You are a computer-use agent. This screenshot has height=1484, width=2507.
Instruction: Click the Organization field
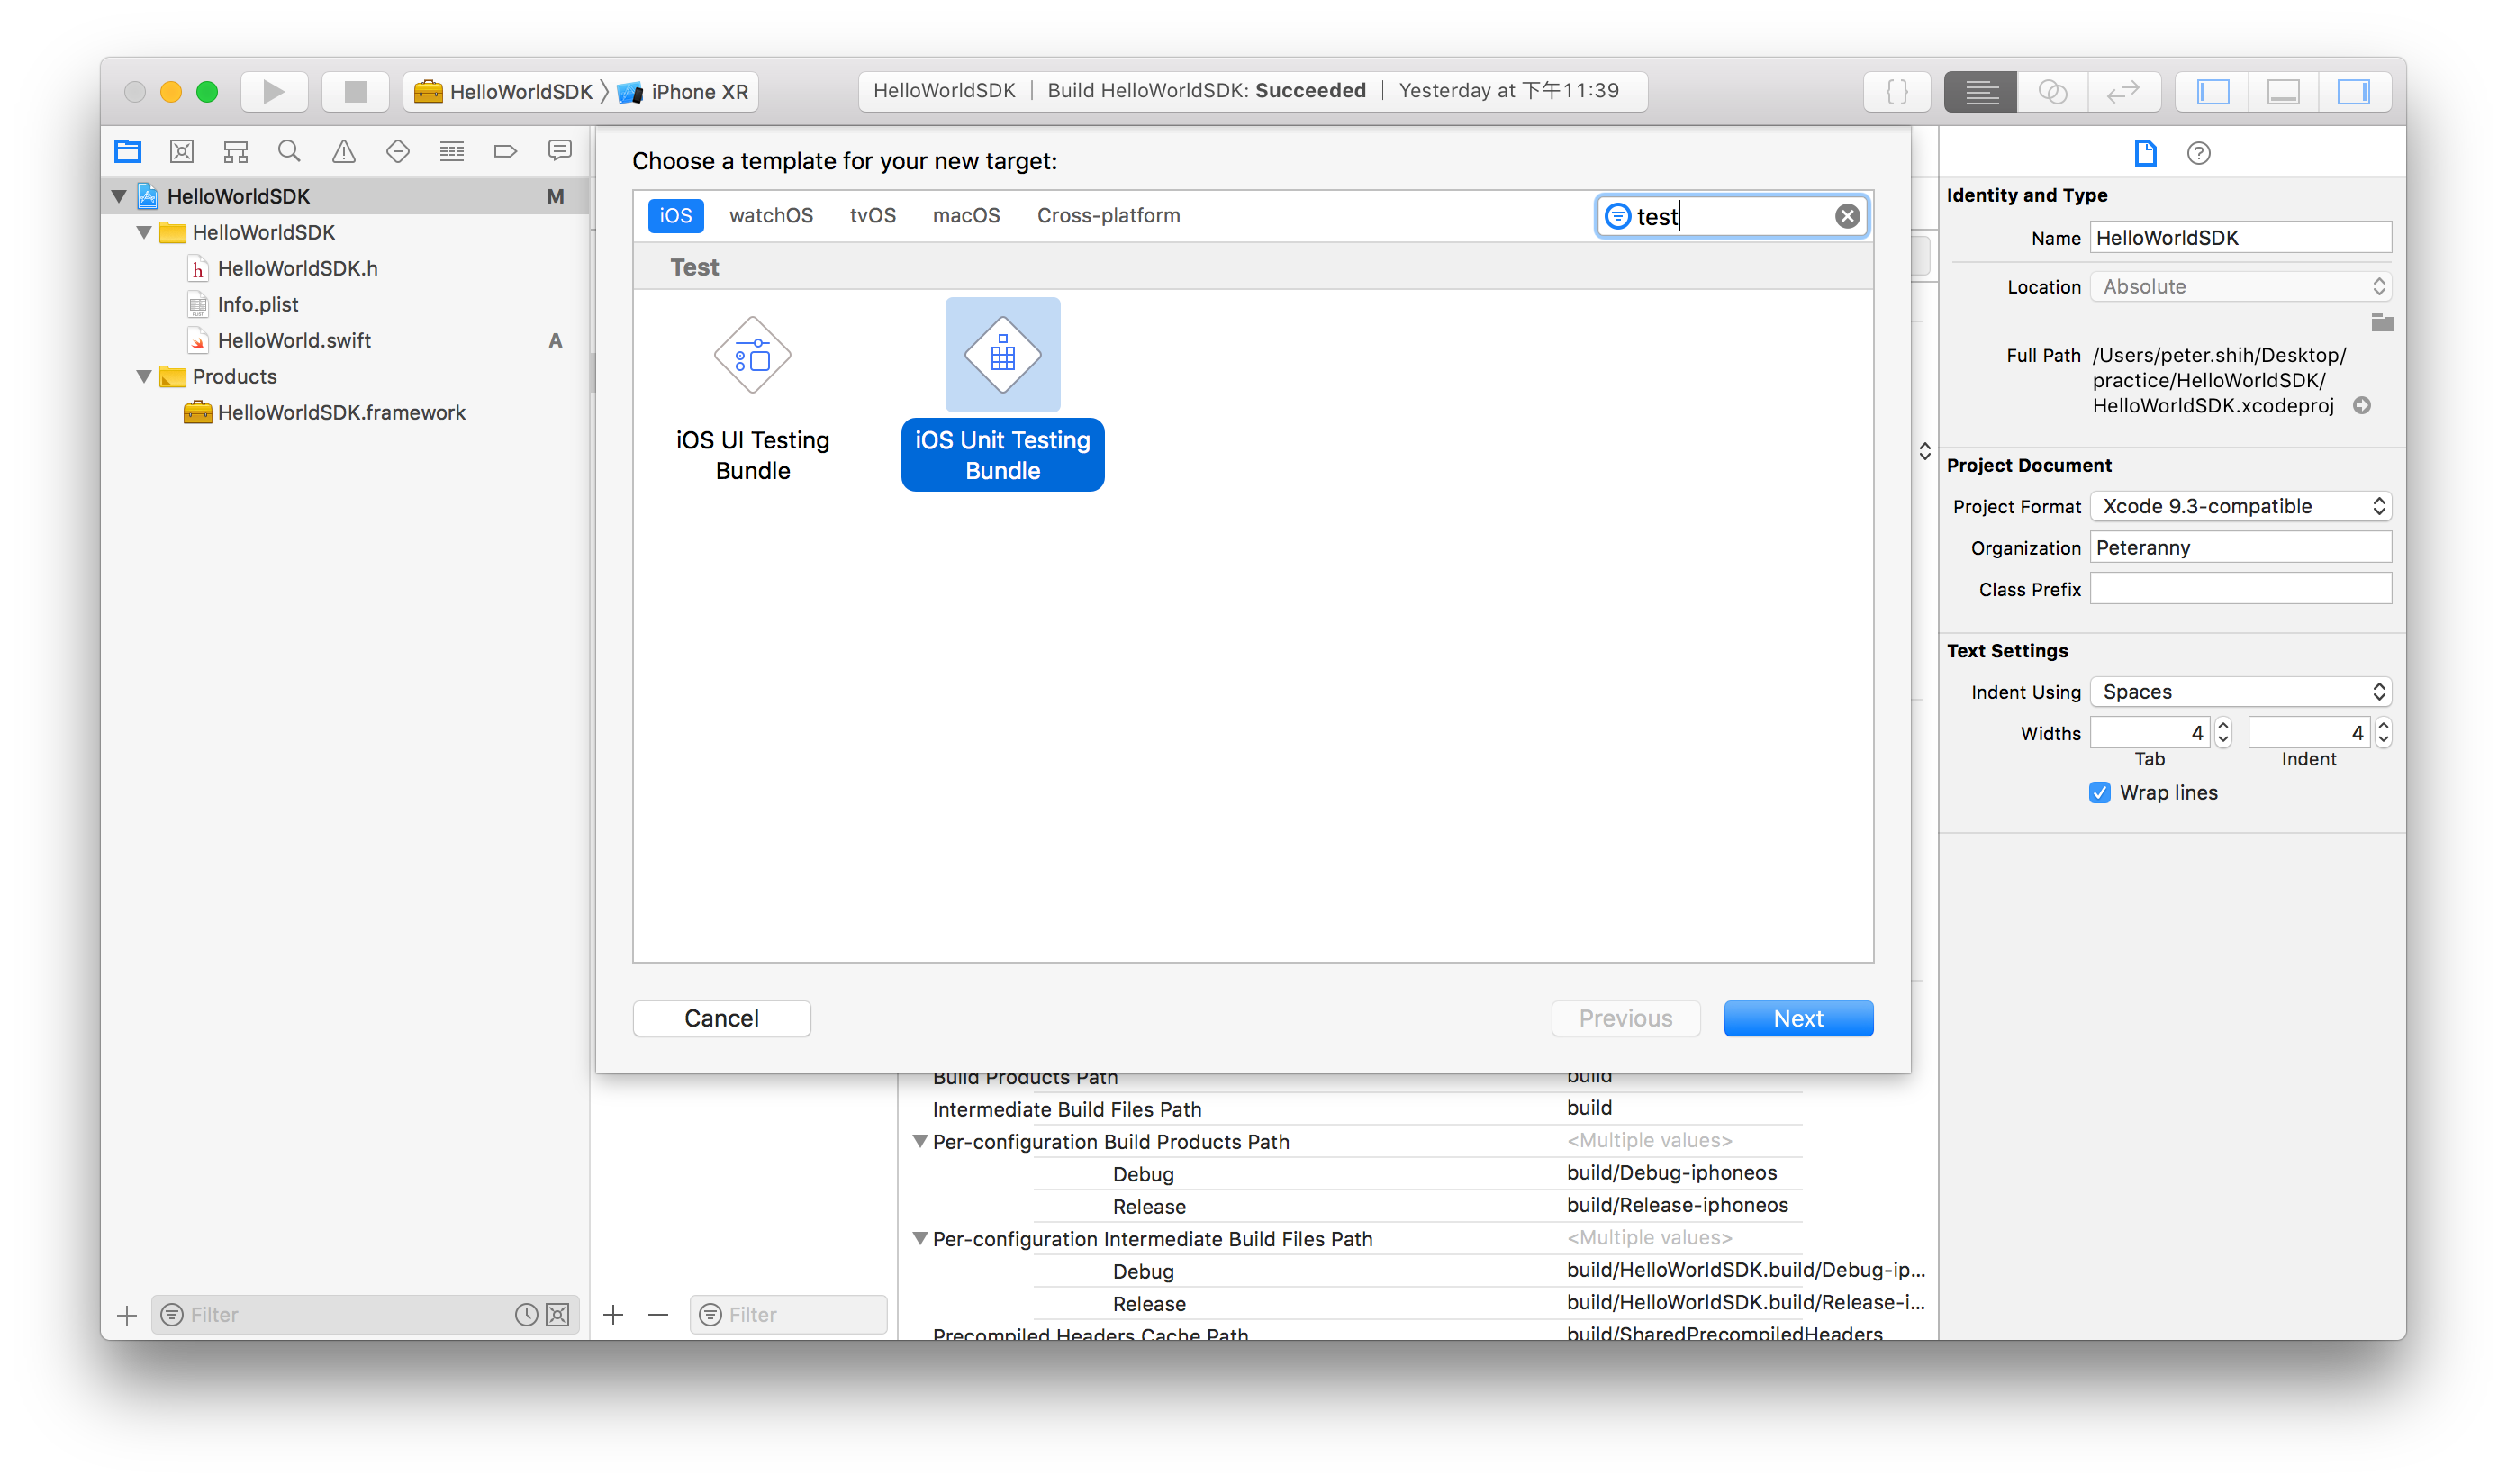(x=2240, y=547)
